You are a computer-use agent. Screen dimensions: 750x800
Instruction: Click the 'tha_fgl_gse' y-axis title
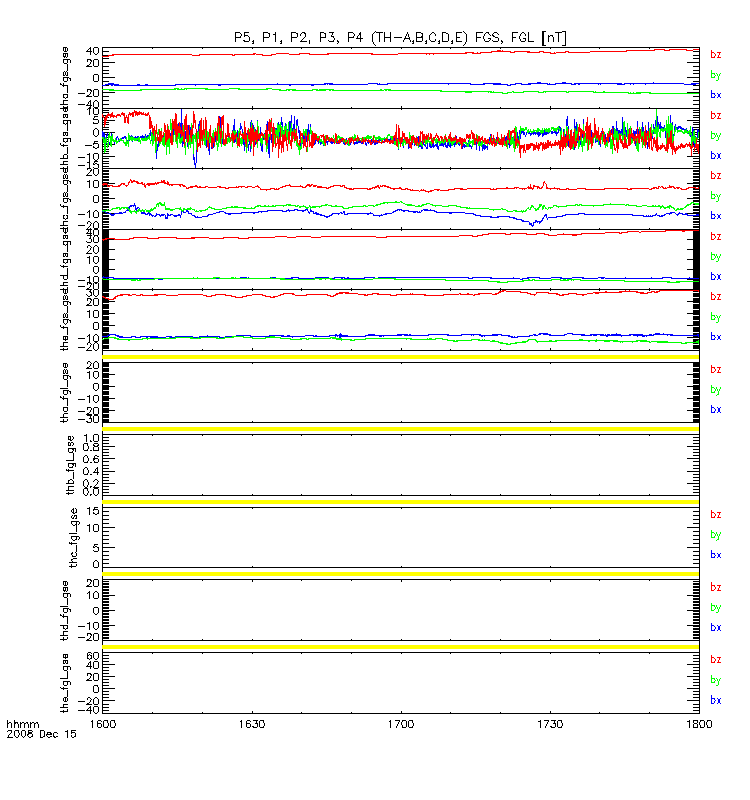point(64,392)
